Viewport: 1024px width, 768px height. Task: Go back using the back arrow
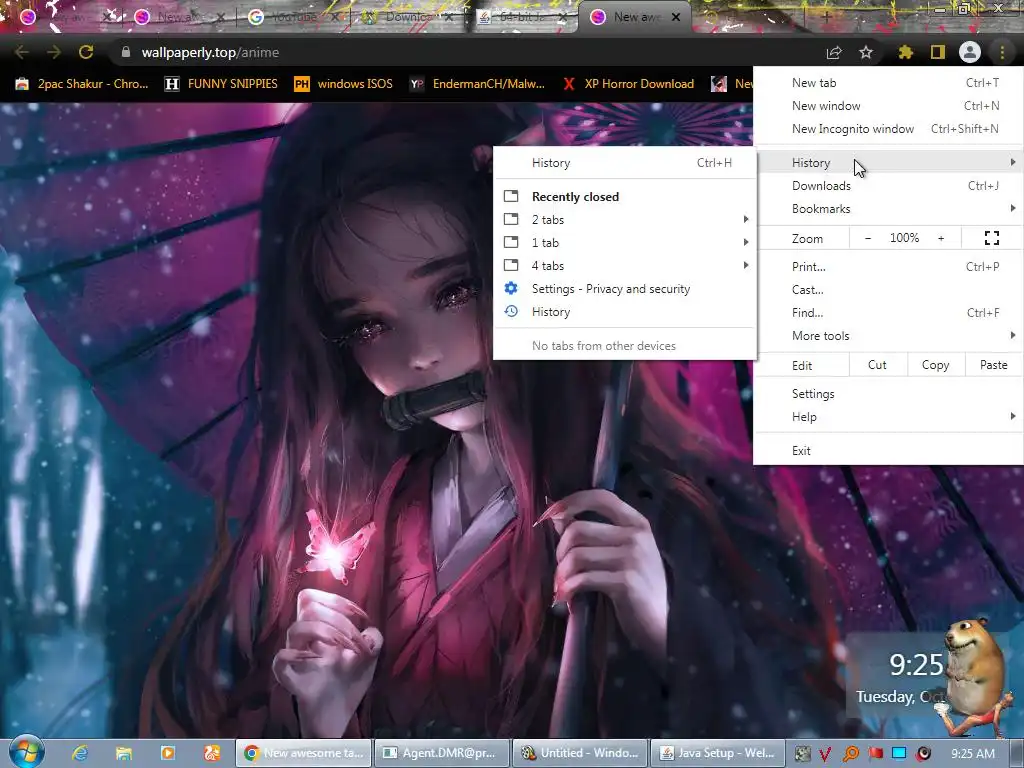[x=22, y=52]
